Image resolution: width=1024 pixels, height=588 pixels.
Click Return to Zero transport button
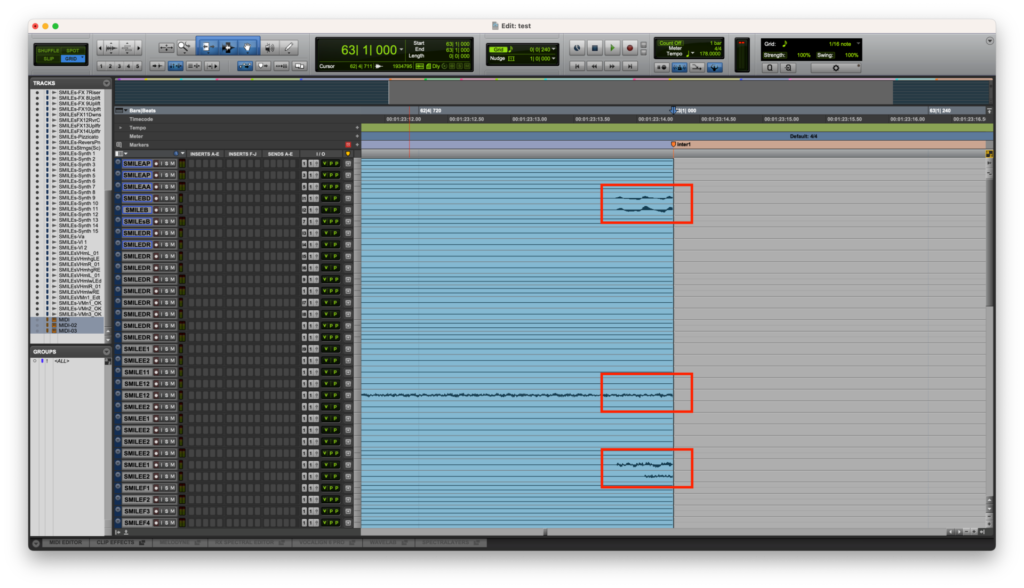point(577,66)
